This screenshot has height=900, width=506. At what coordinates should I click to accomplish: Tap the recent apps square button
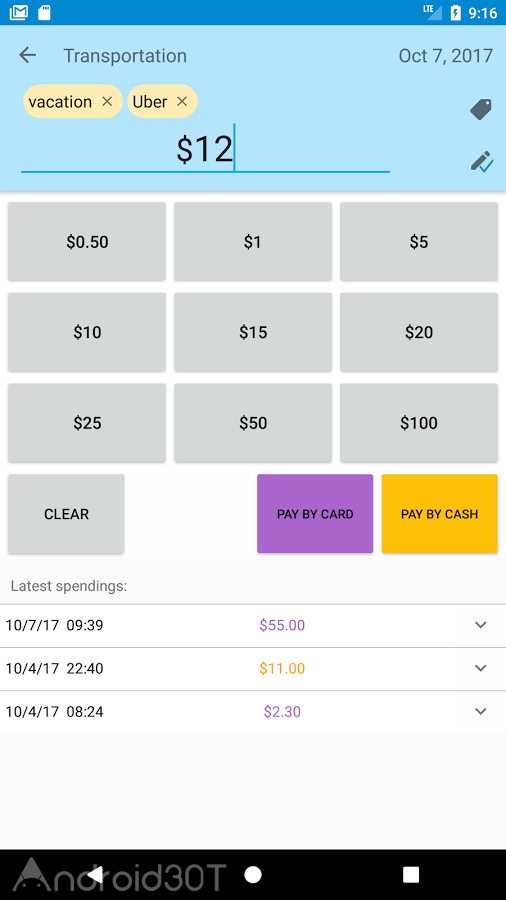pos(411,875)
